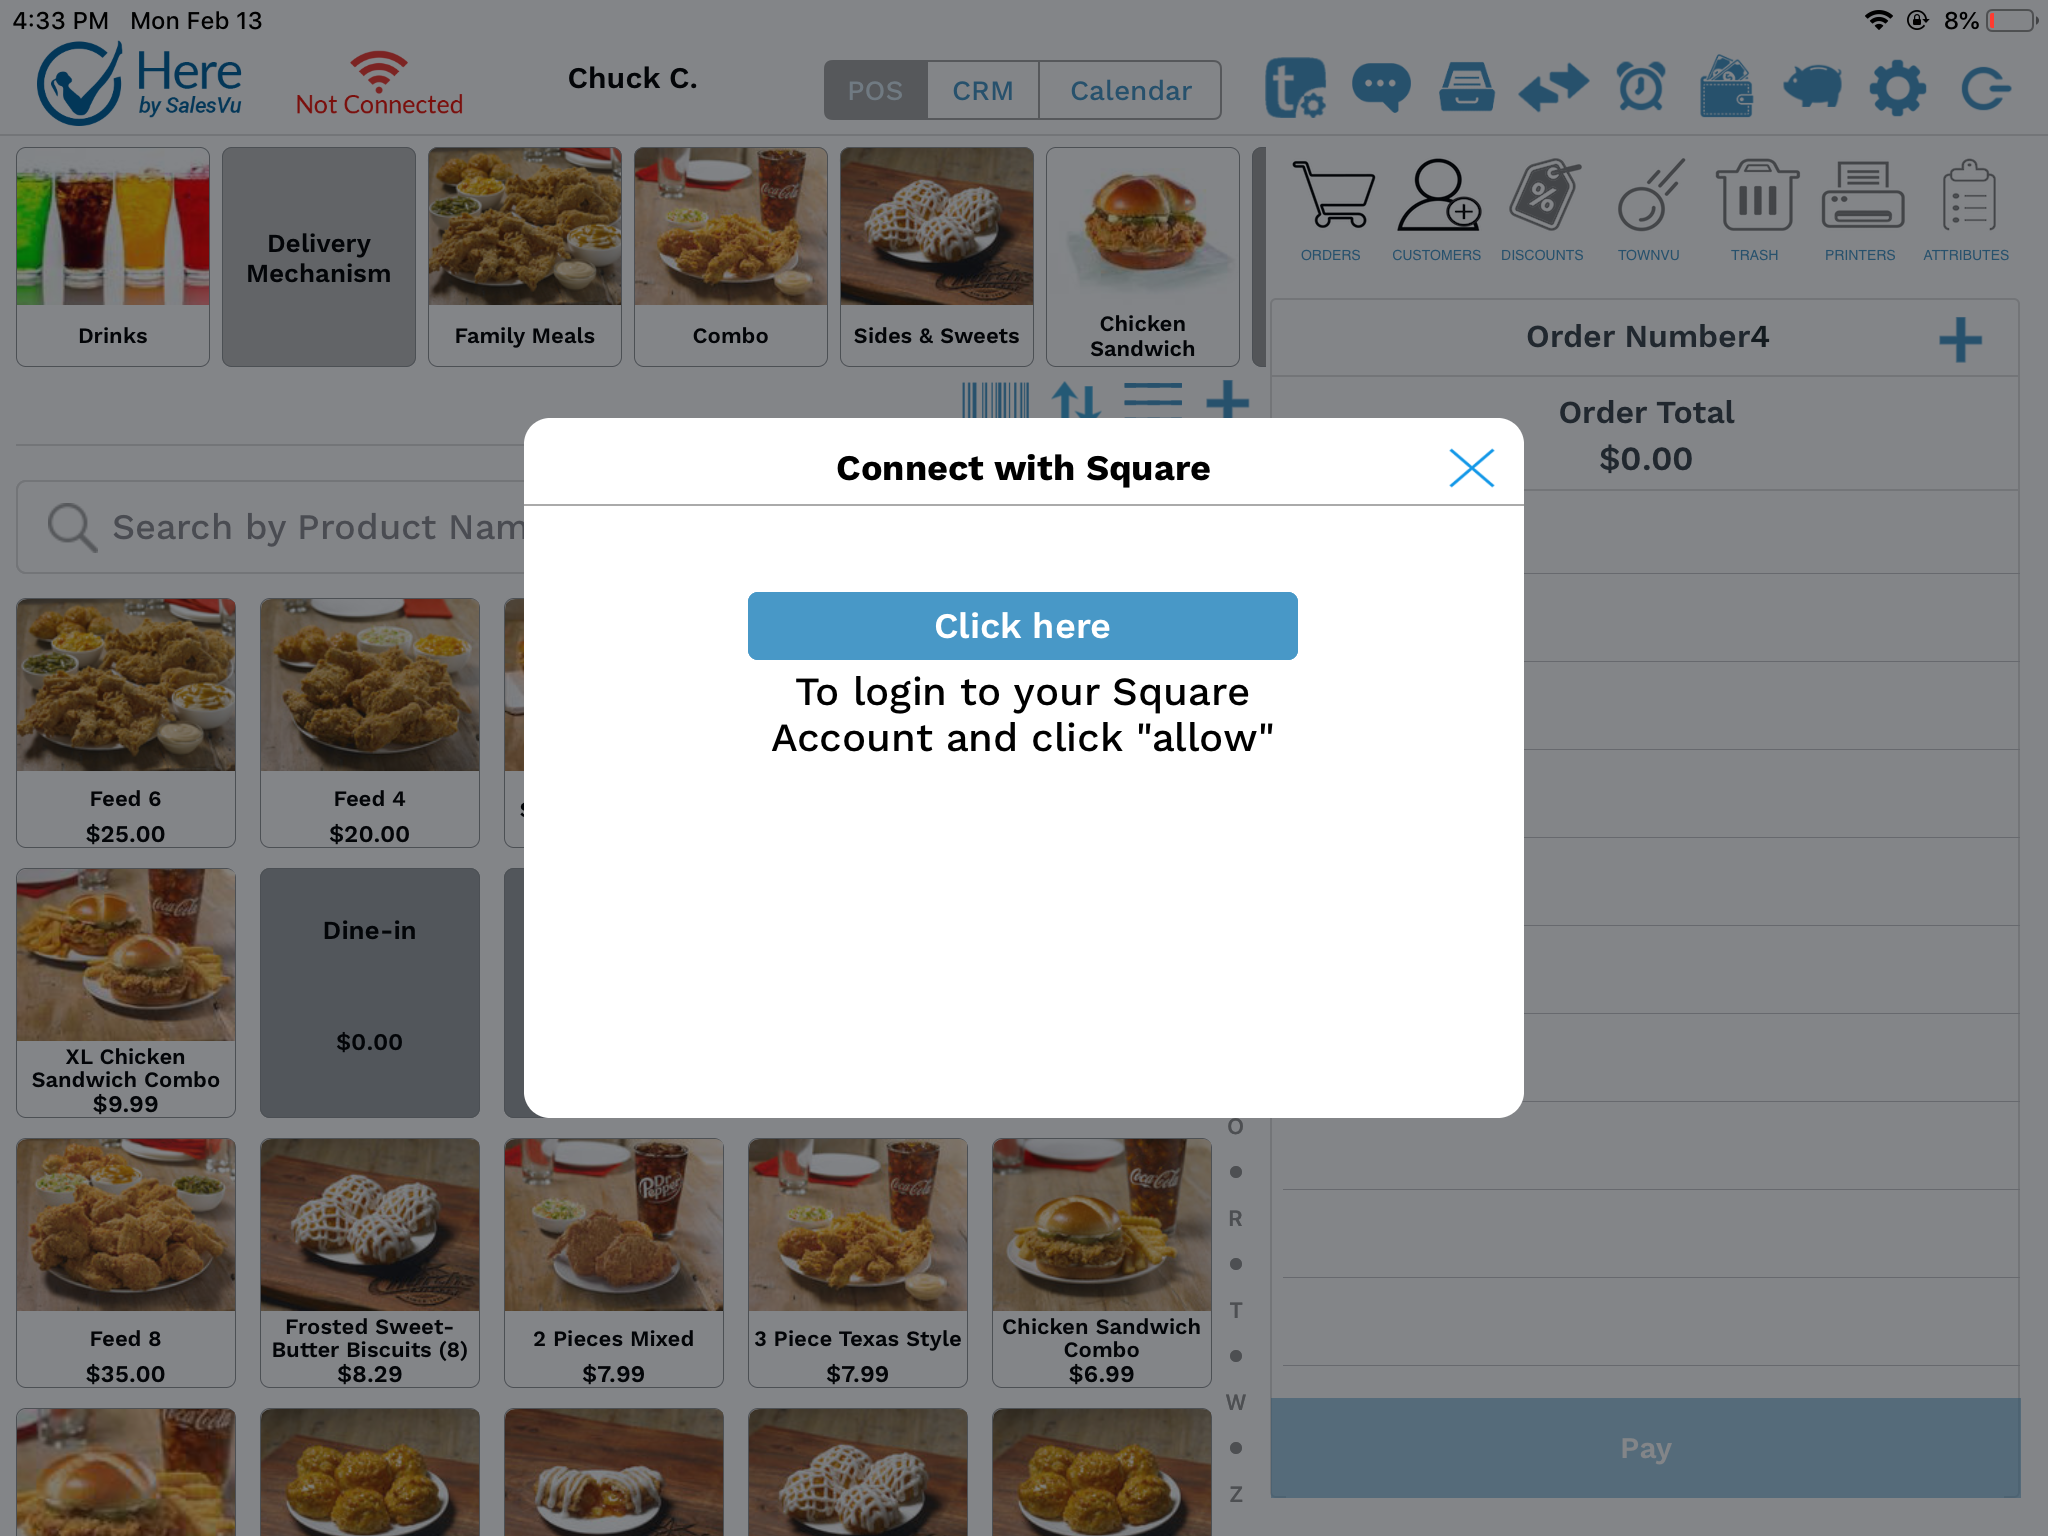Toggle the Not Connected WiFi status
Image resolution: width=2048 pixels, height=1536 pixels.
[x=374, y=84]
